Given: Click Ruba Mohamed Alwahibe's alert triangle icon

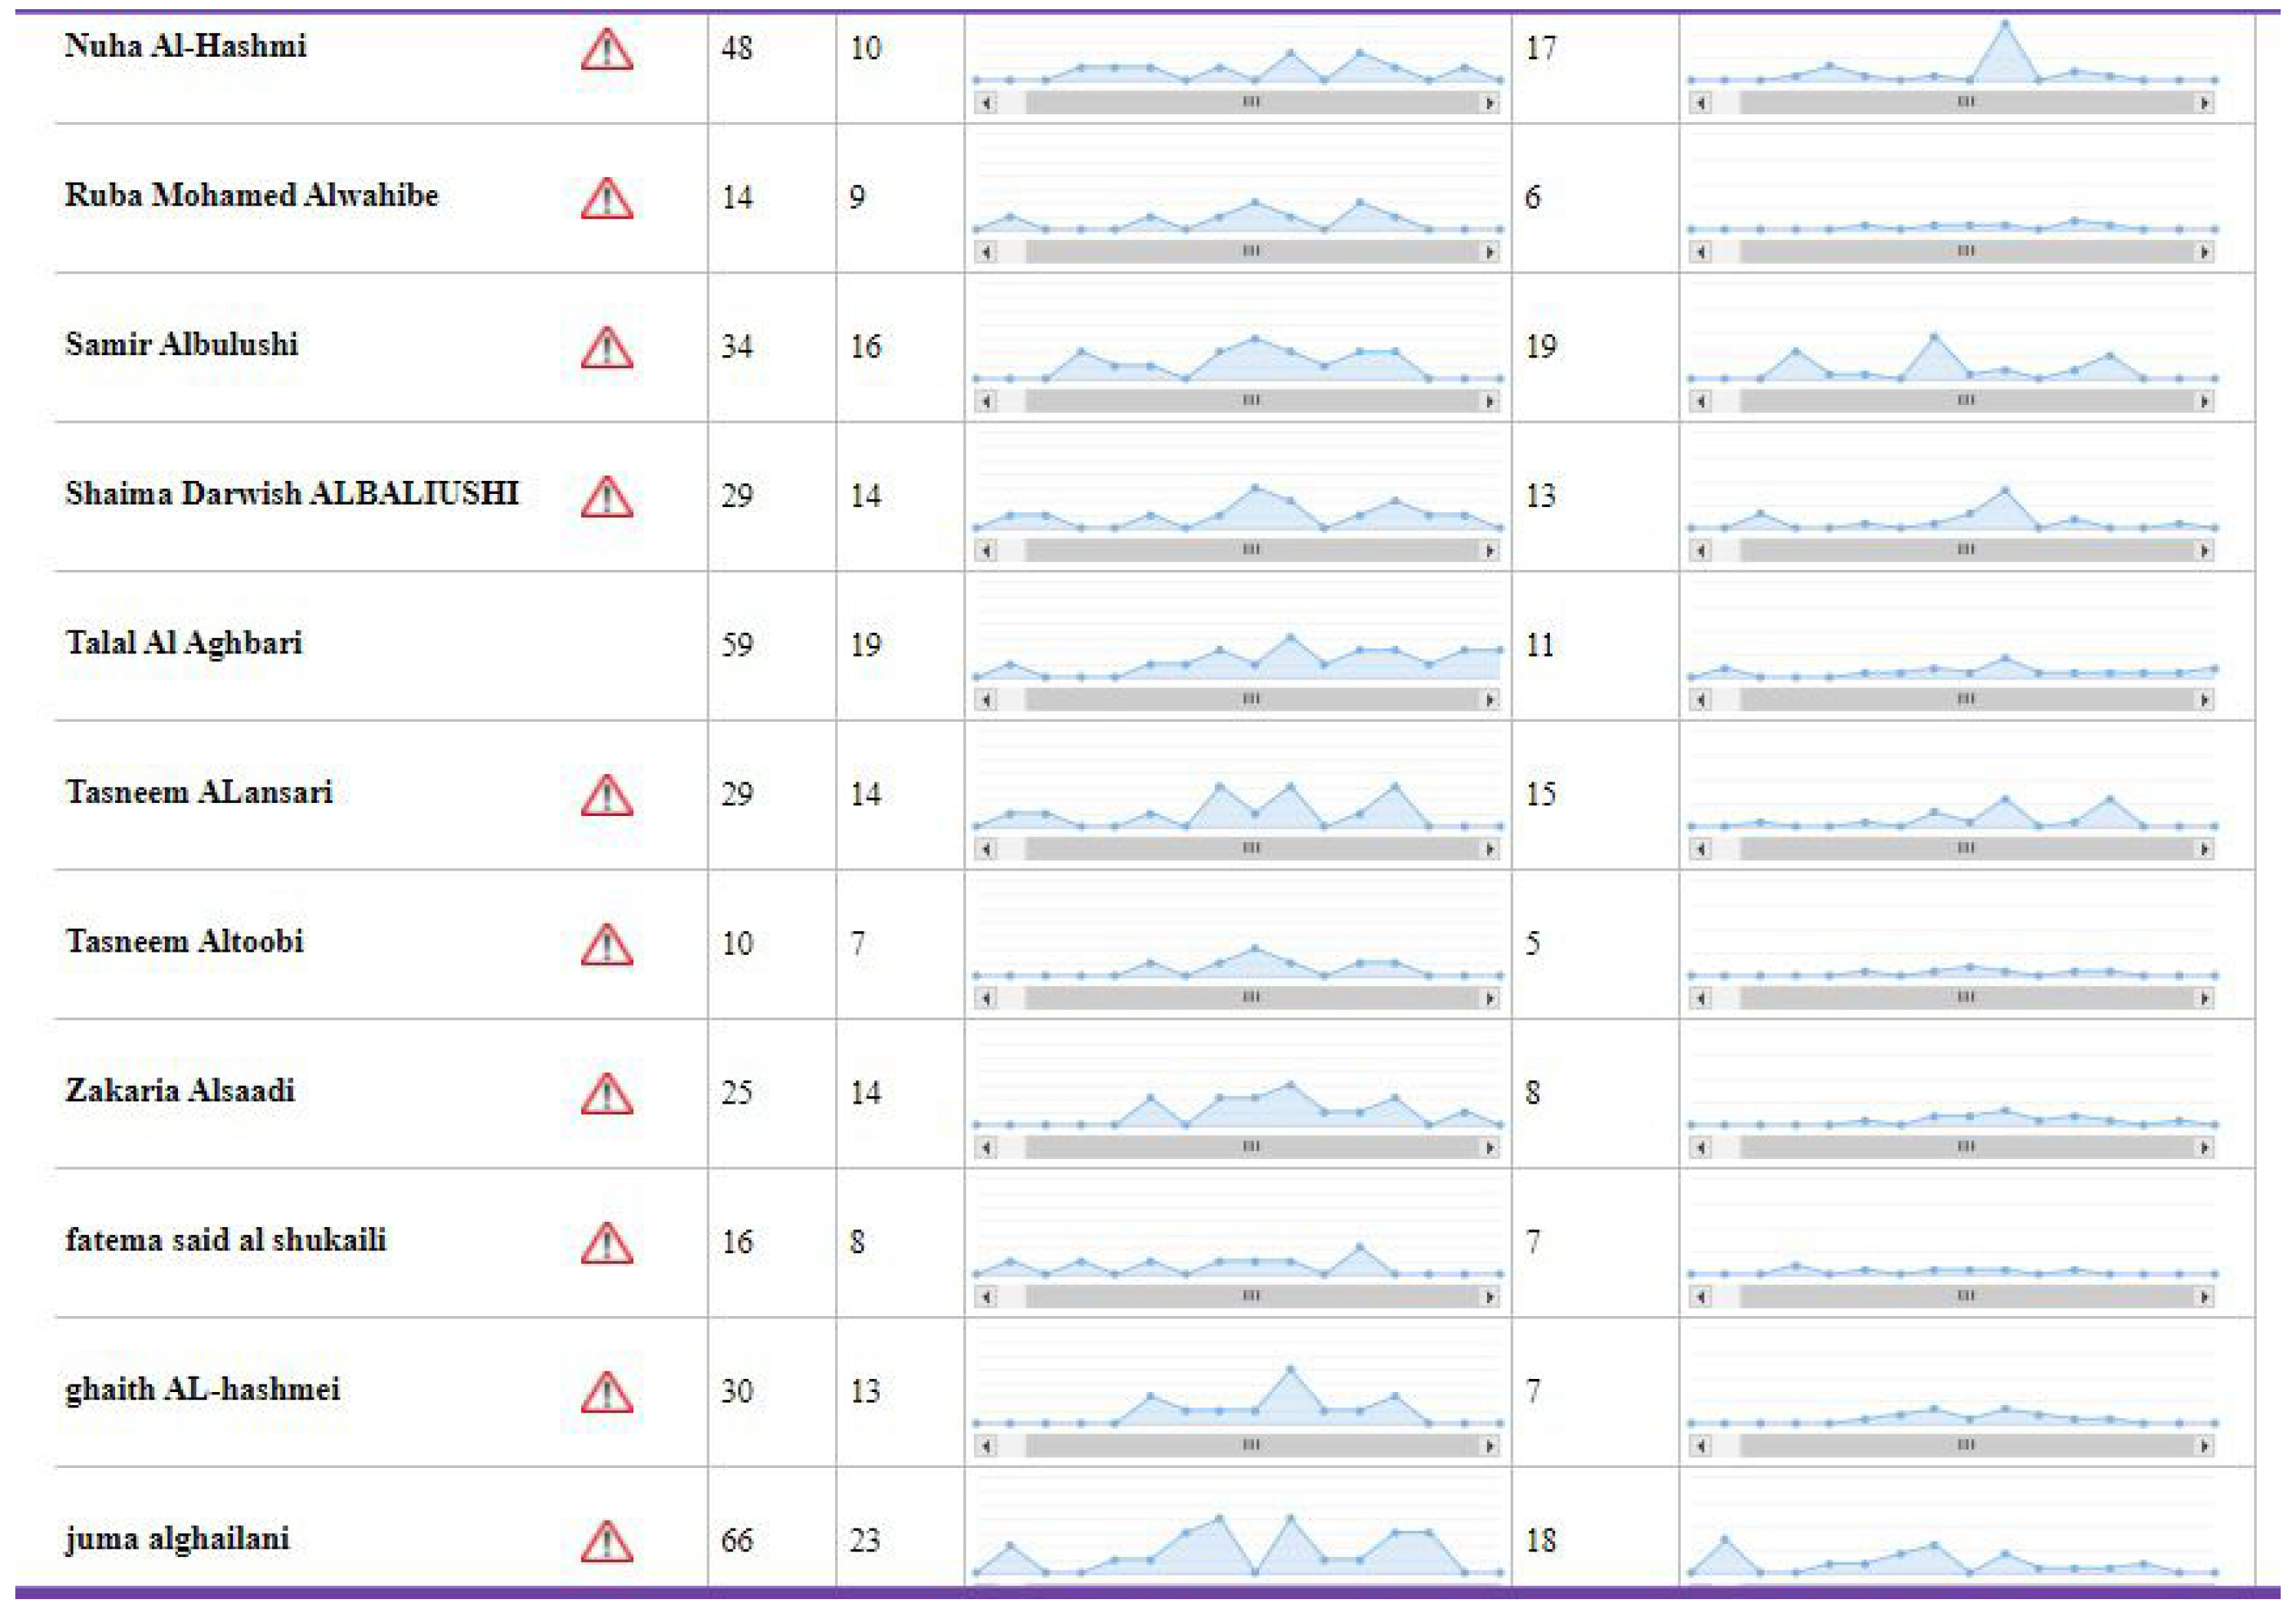Looking at the screenshot, I should [606, 198].
